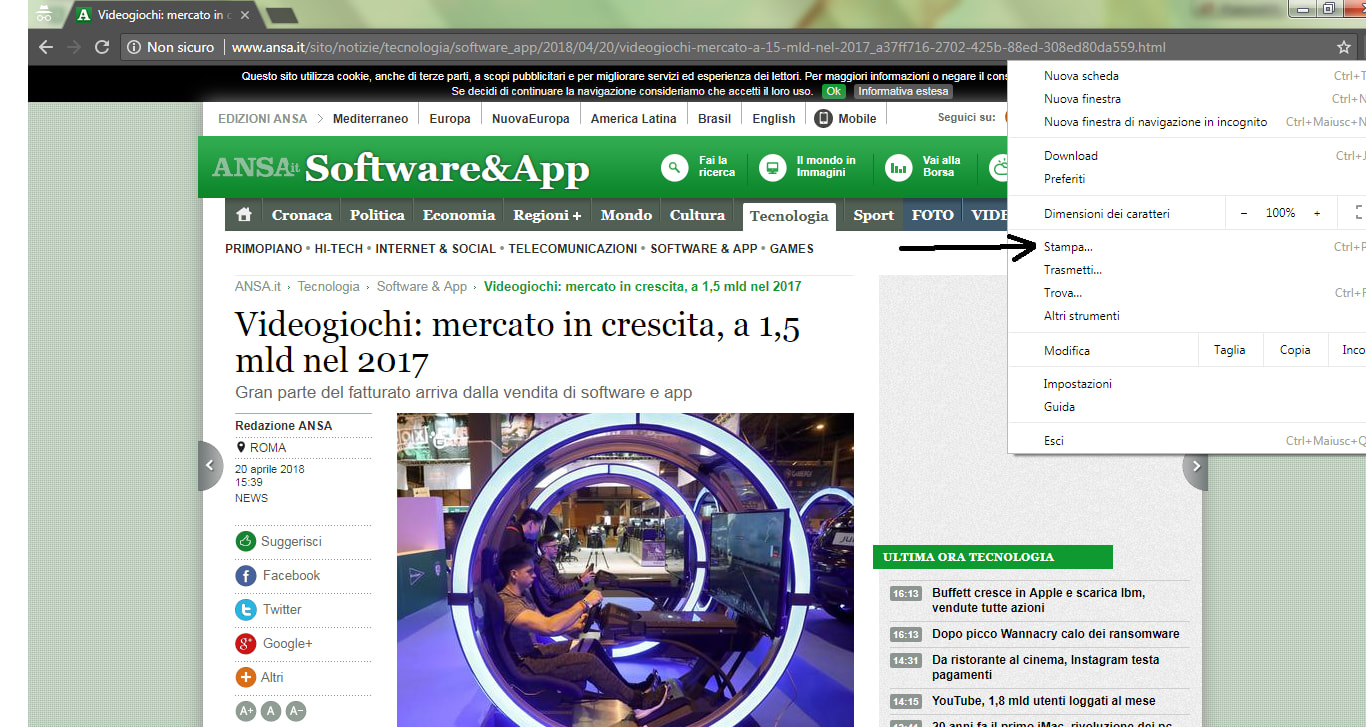1366x727 pixels.
Task: Click Il mondo in Immagini icon
Action: click(x=772, y=167)
